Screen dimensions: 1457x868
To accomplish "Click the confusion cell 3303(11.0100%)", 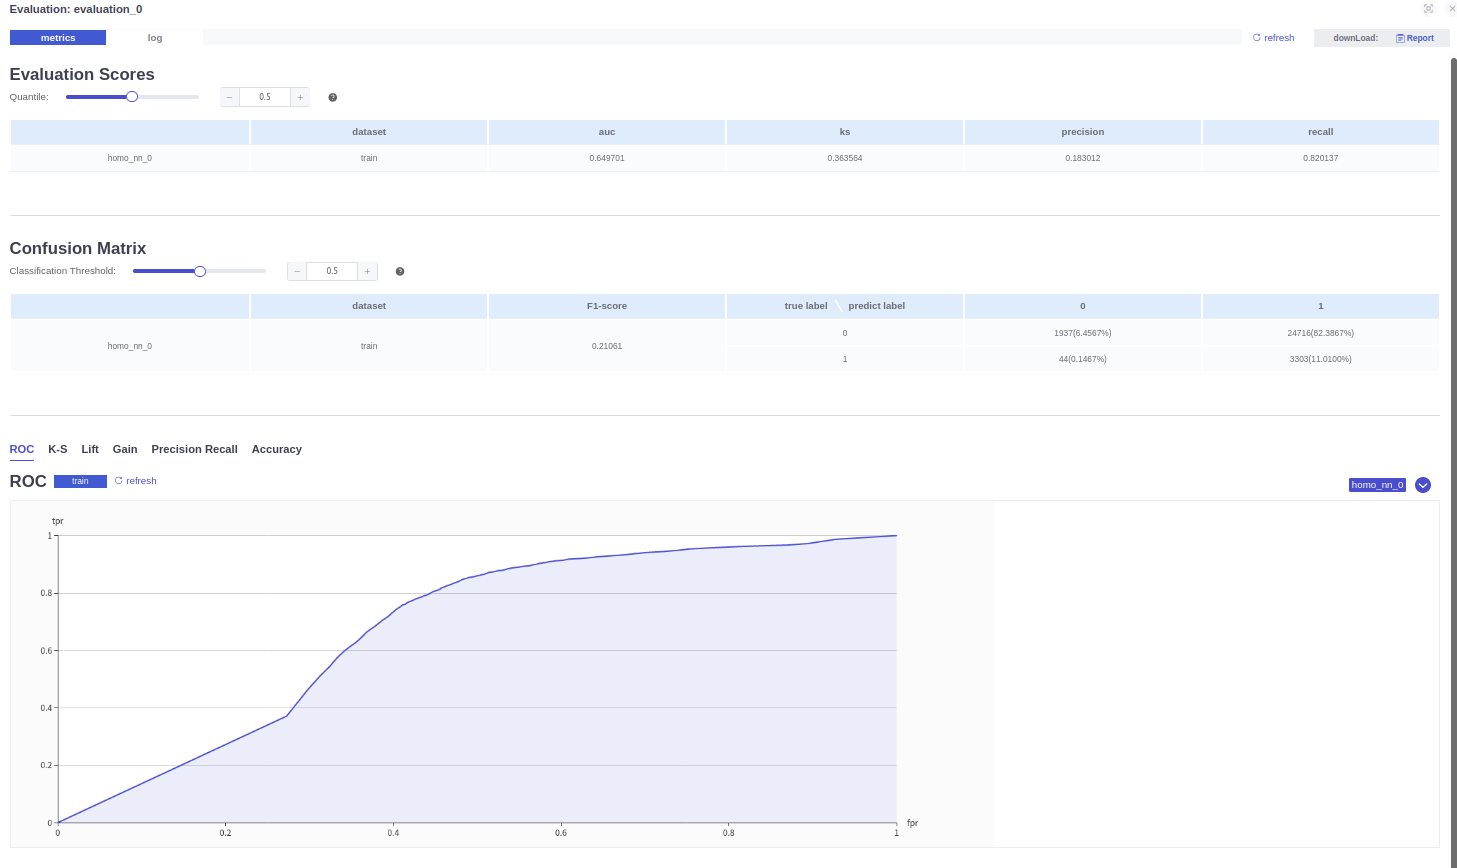I will pos(1321,359).
